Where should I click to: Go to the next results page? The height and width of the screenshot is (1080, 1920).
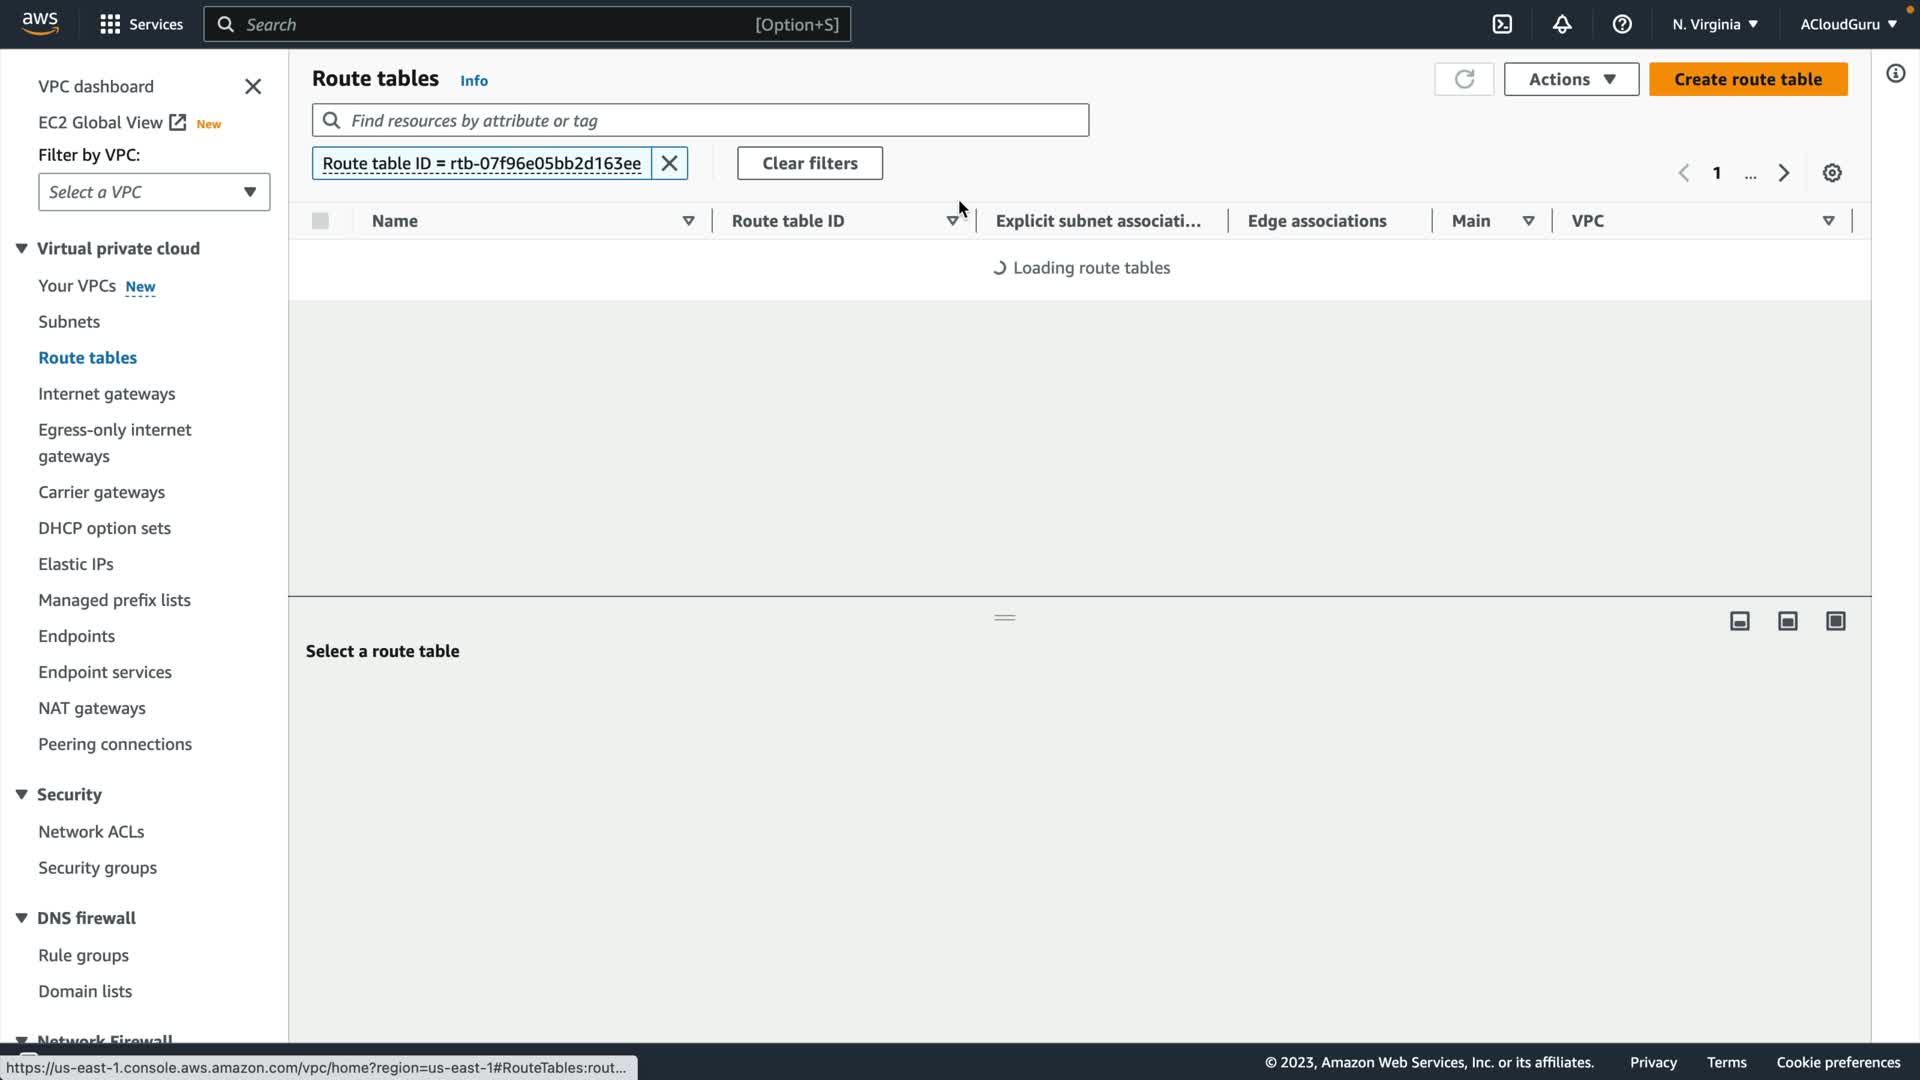(x=1784, y=173)
